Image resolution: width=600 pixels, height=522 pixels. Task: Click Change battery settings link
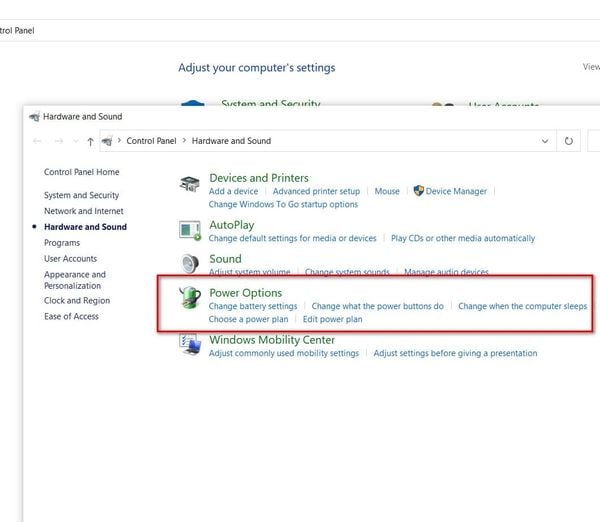[253, 306]
